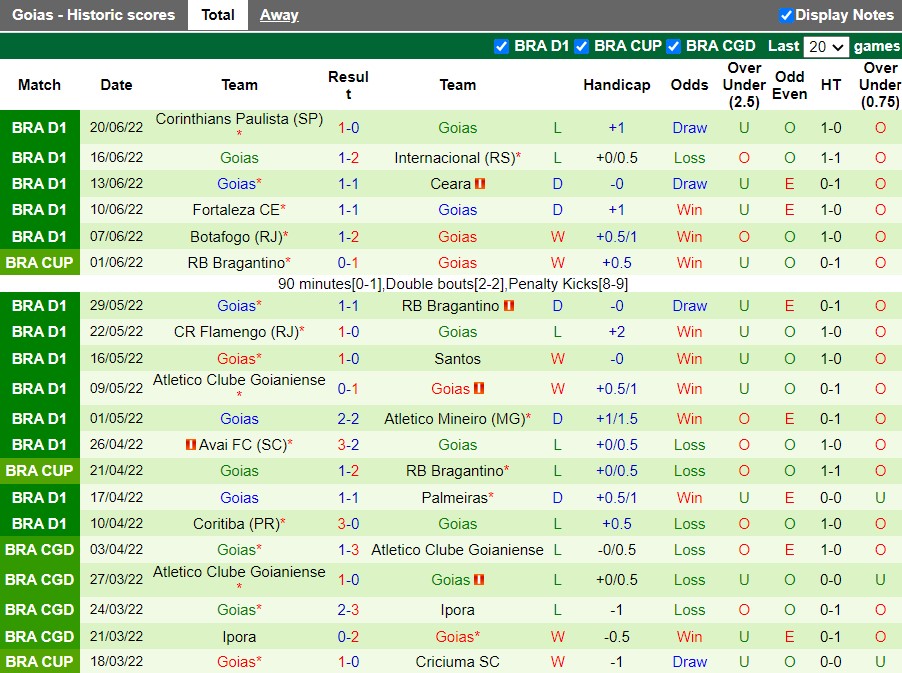Switch to the Away tab
The width and height of the screenshot is (902, 673).
[x=279, y=15]
